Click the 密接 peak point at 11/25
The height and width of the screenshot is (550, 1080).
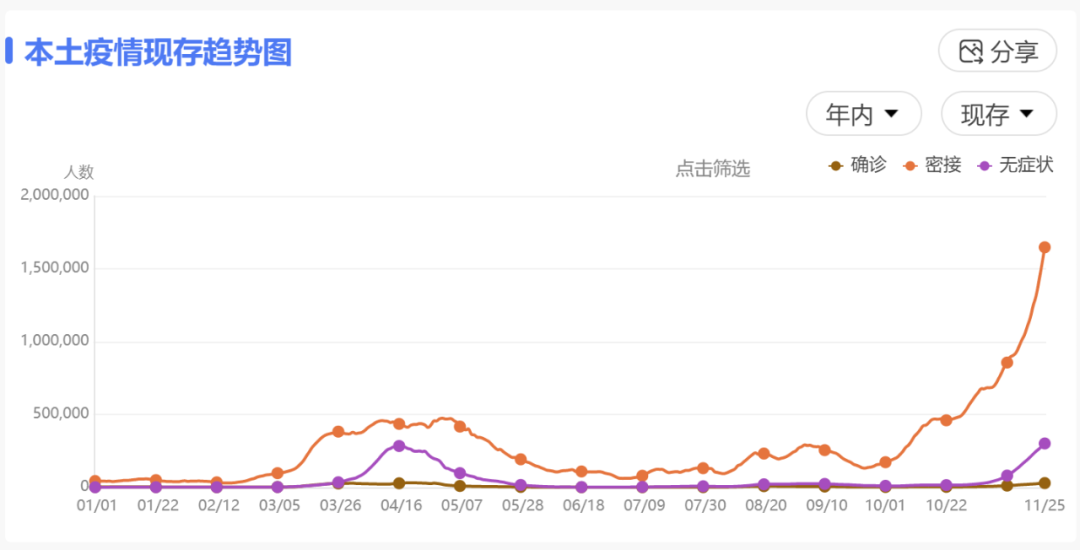[x=1044, y=247]
